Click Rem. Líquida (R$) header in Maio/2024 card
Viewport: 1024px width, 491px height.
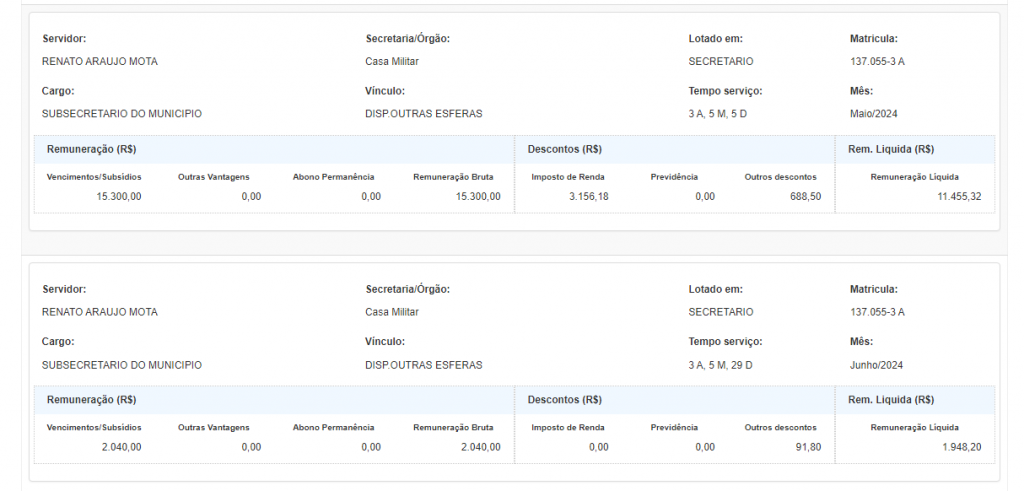click(x=890, y=149)
